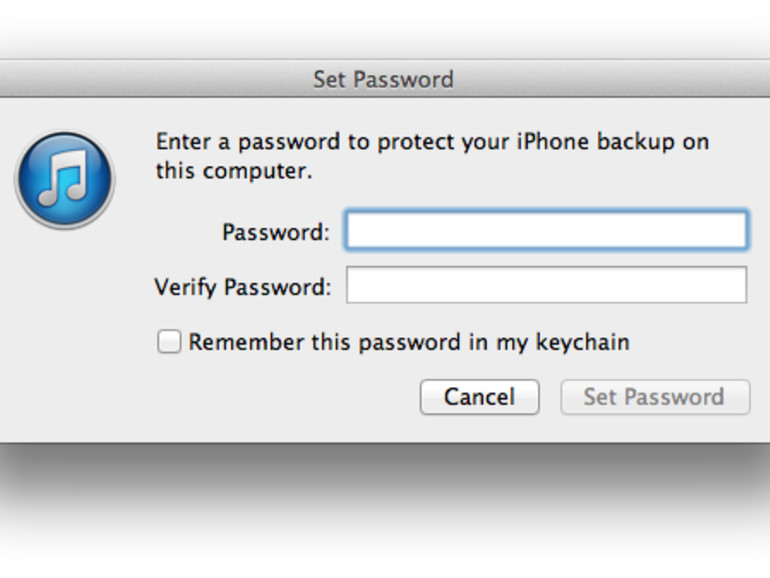The image size is (770, 578).
Task: Click the dimmed Set Password button
Action: point(655,397)
